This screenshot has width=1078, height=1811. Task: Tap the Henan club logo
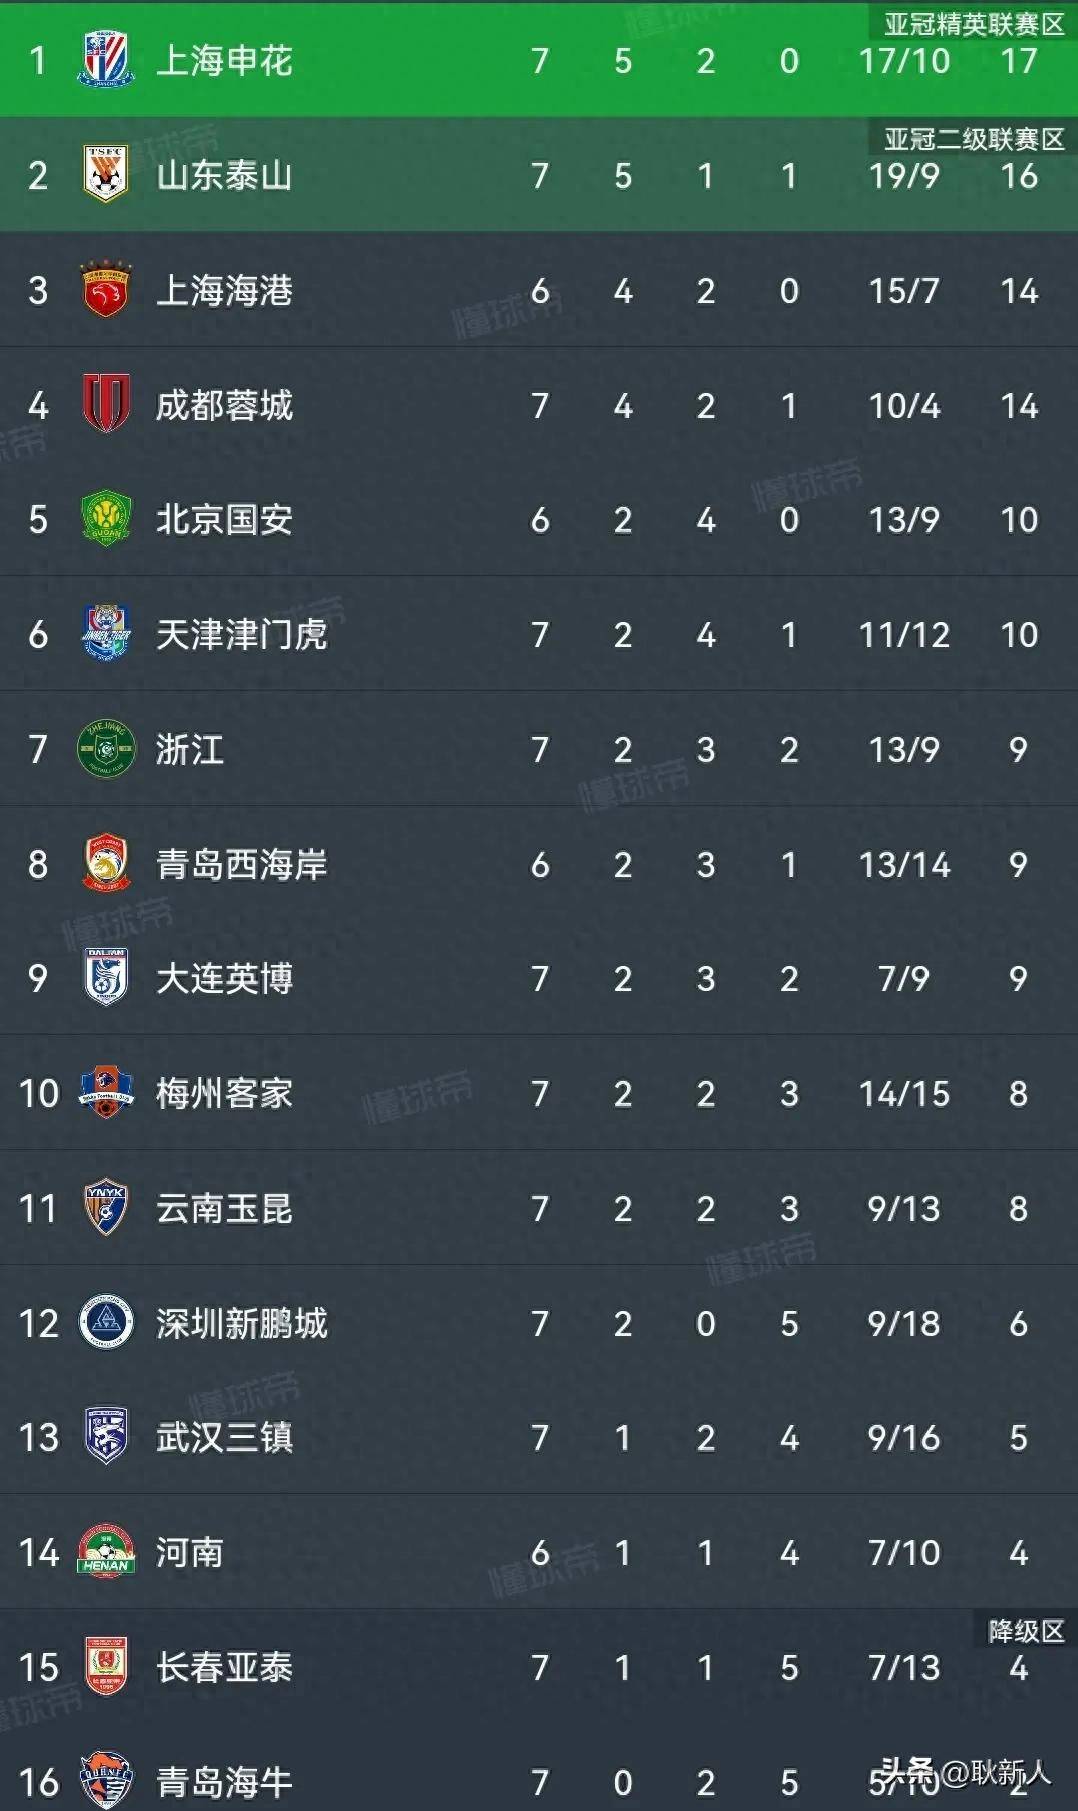(106, 1552)
